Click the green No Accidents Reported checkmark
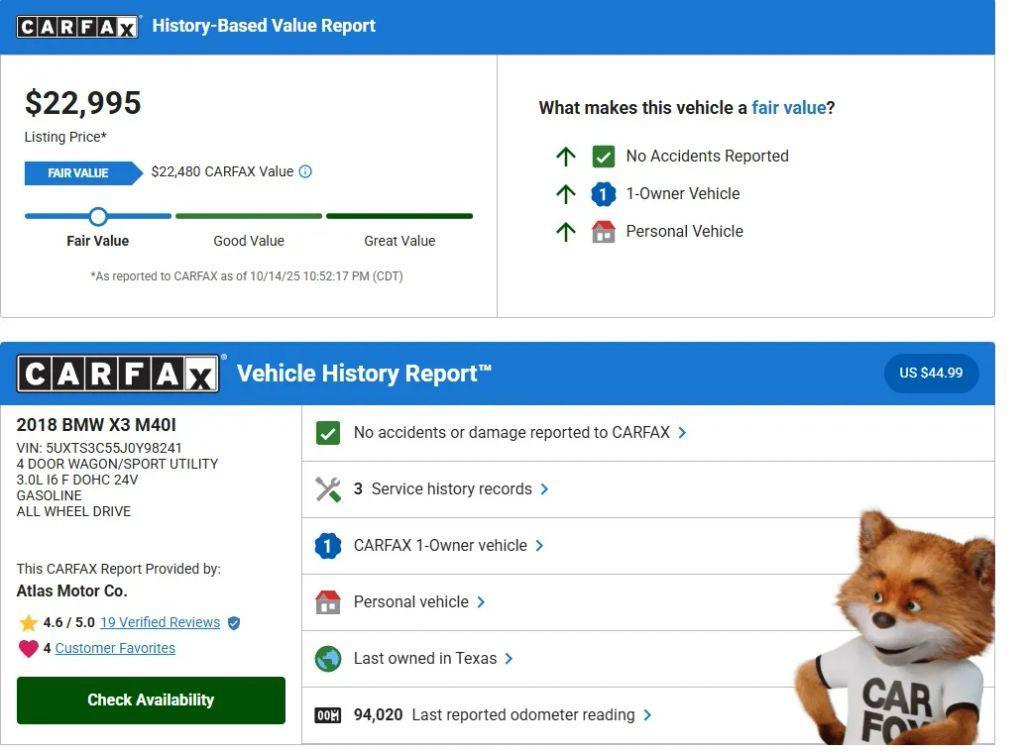 click(603, 156)
